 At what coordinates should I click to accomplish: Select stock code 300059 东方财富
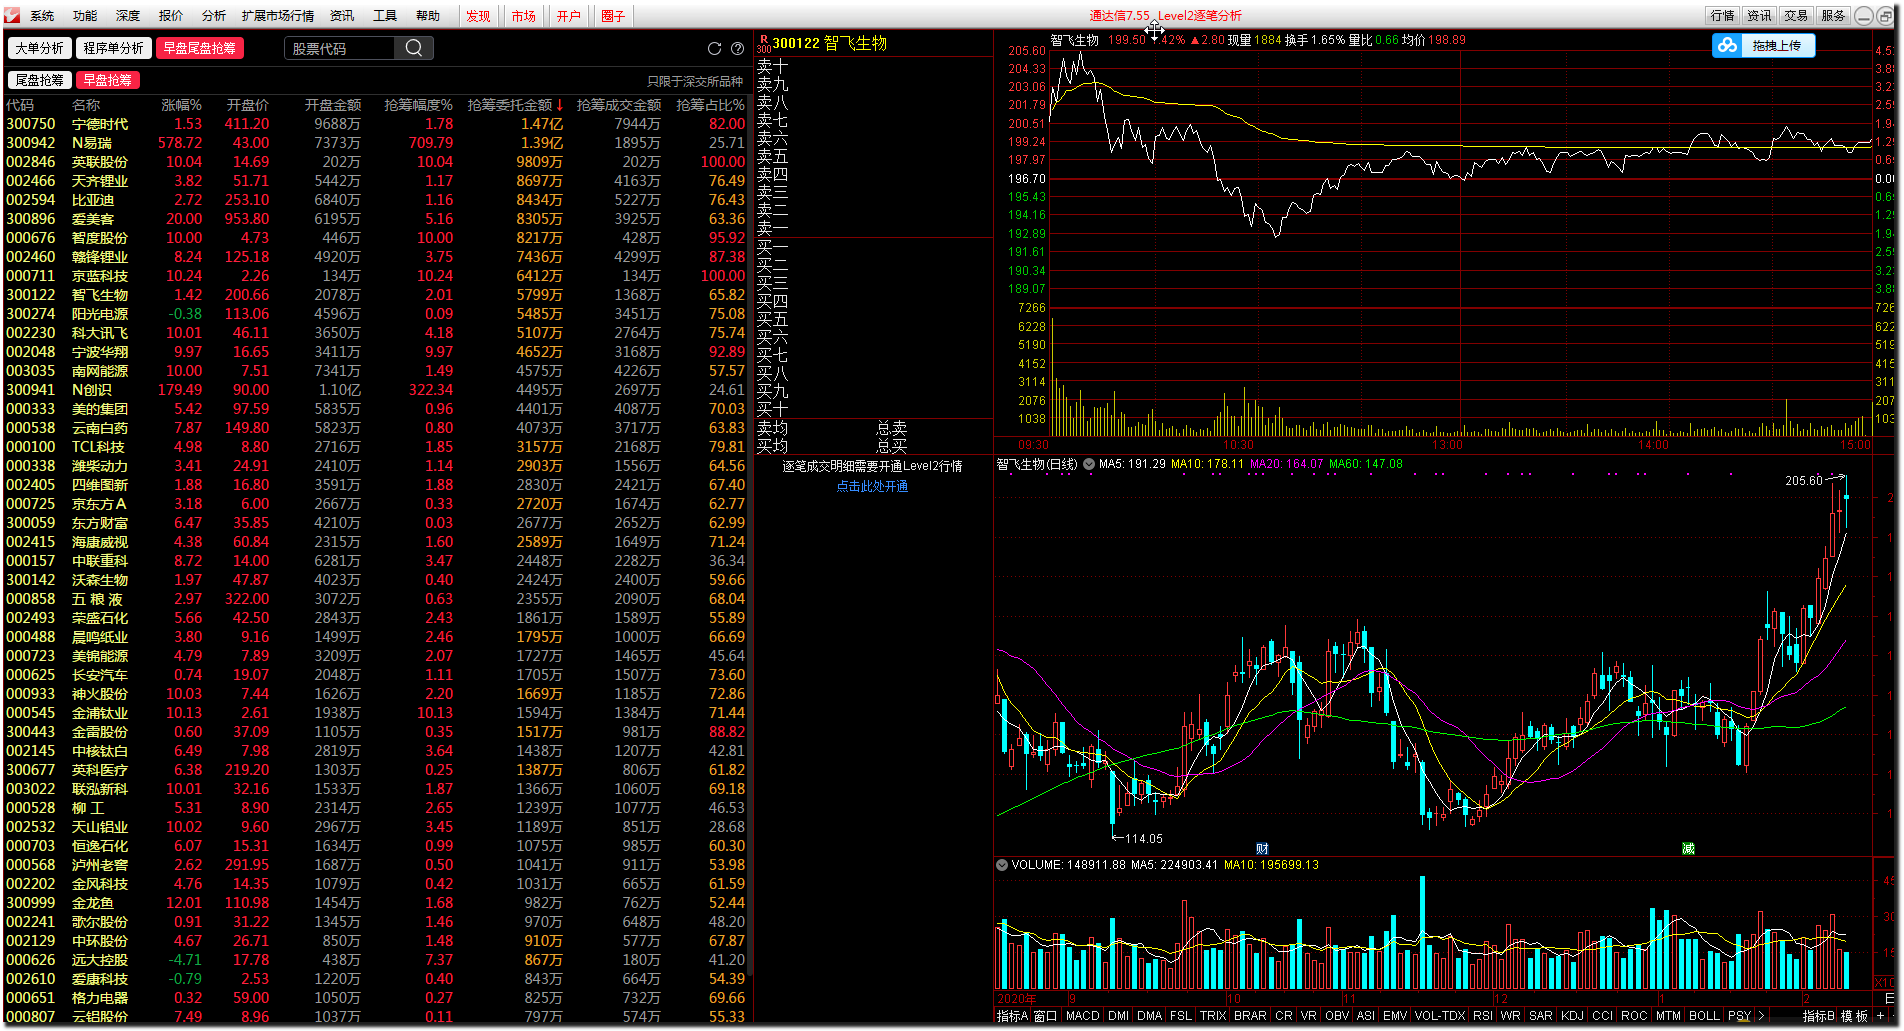[376, 523]
